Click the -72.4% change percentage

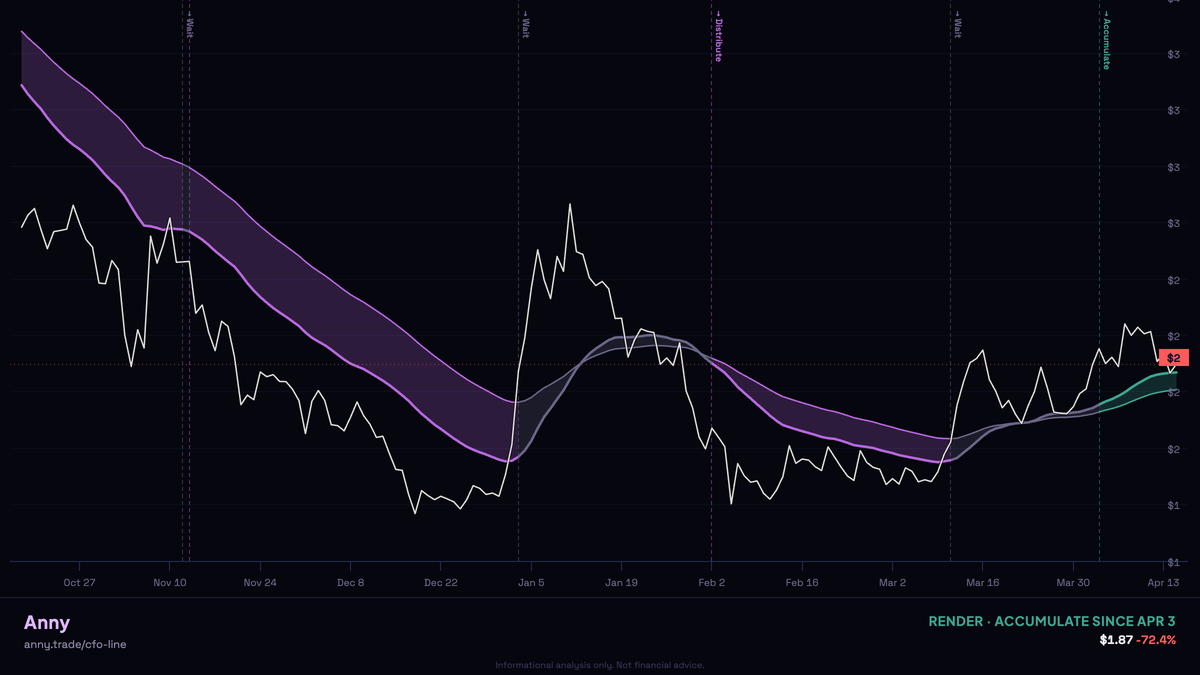[x=1156, y=640]
